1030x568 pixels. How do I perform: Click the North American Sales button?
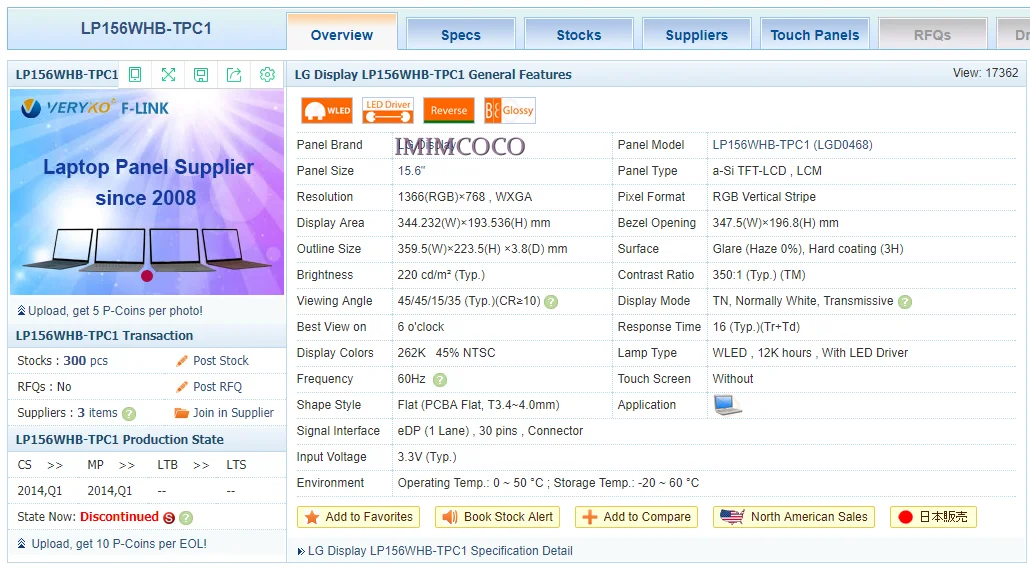click(x=795, y=517)
